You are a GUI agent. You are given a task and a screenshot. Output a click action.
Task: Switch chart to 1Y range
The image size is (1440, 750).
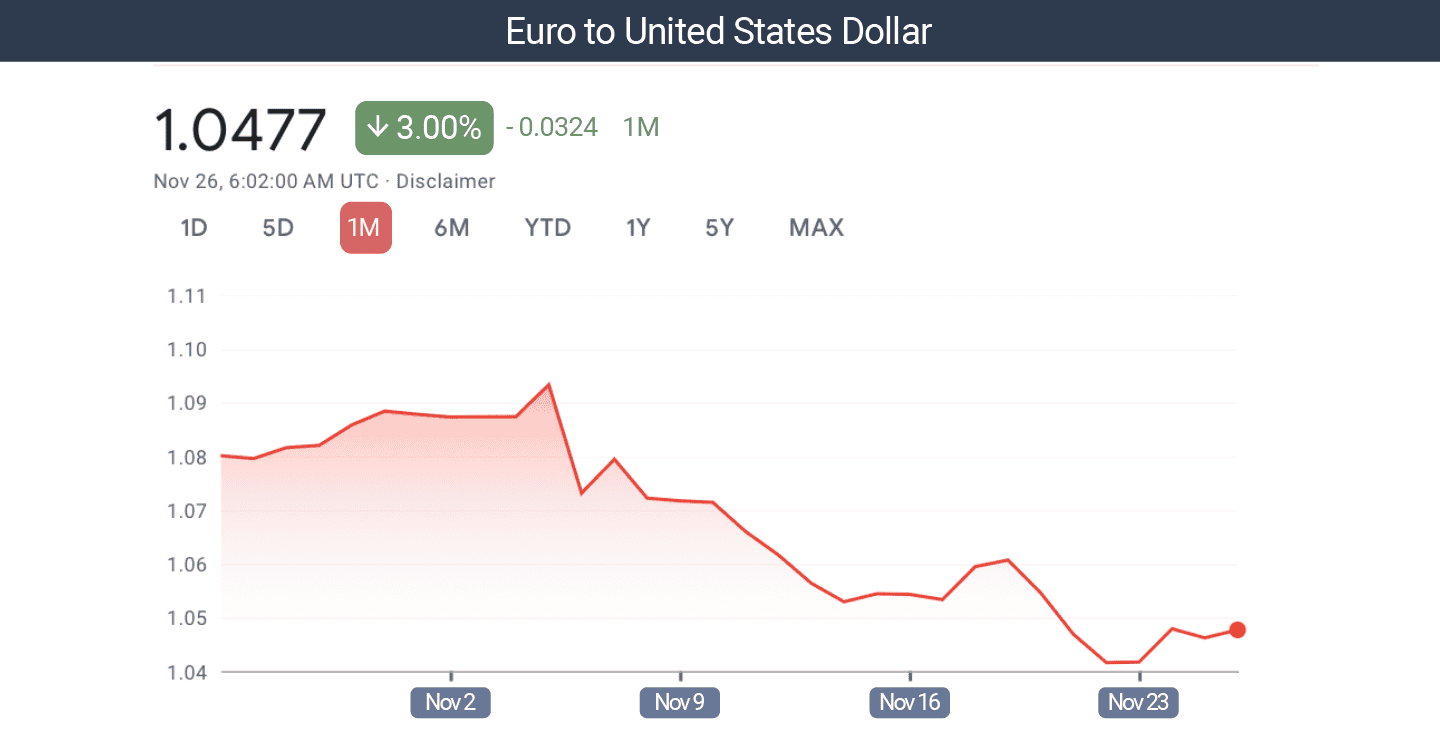(x=638, y=228)
